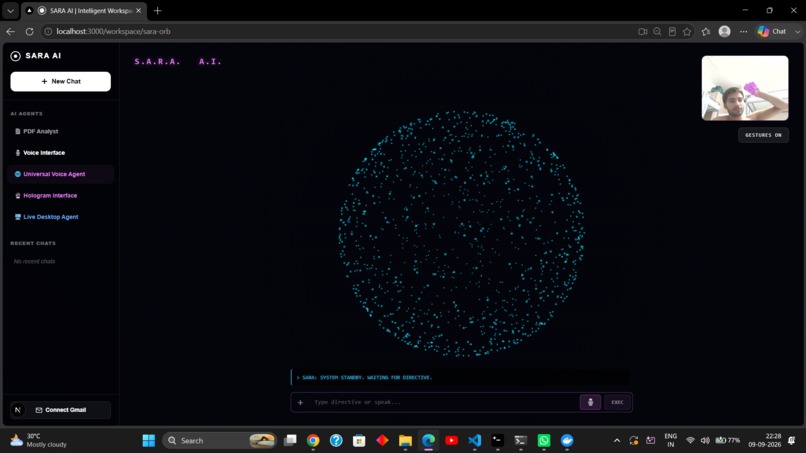The height and width of the screenshot is (453, 806).
Task: Show hidden system tray icons
Action: tap(617, 441)
